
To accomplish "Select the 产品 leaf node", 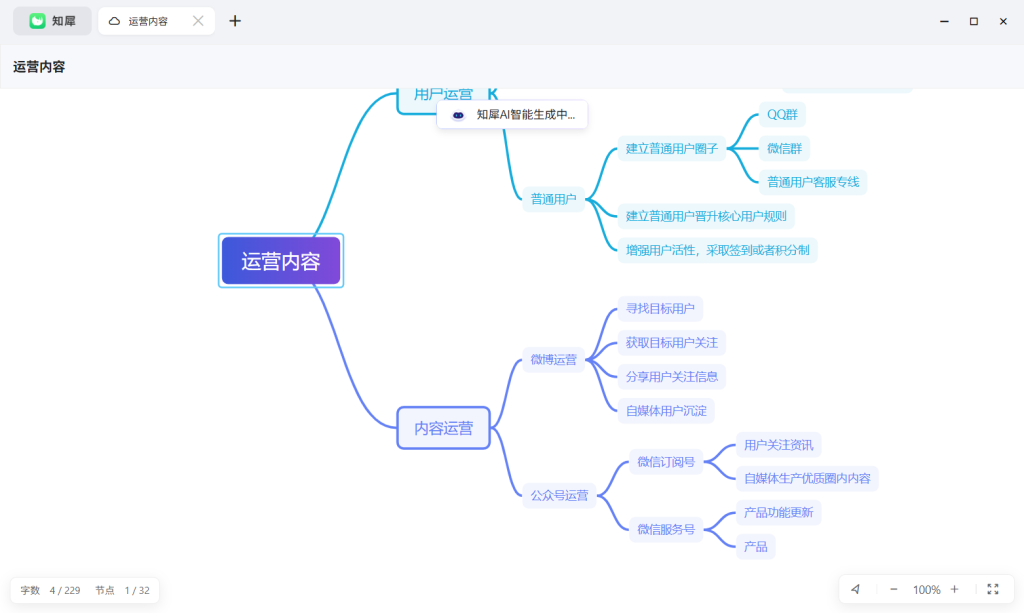I will 756,546.
